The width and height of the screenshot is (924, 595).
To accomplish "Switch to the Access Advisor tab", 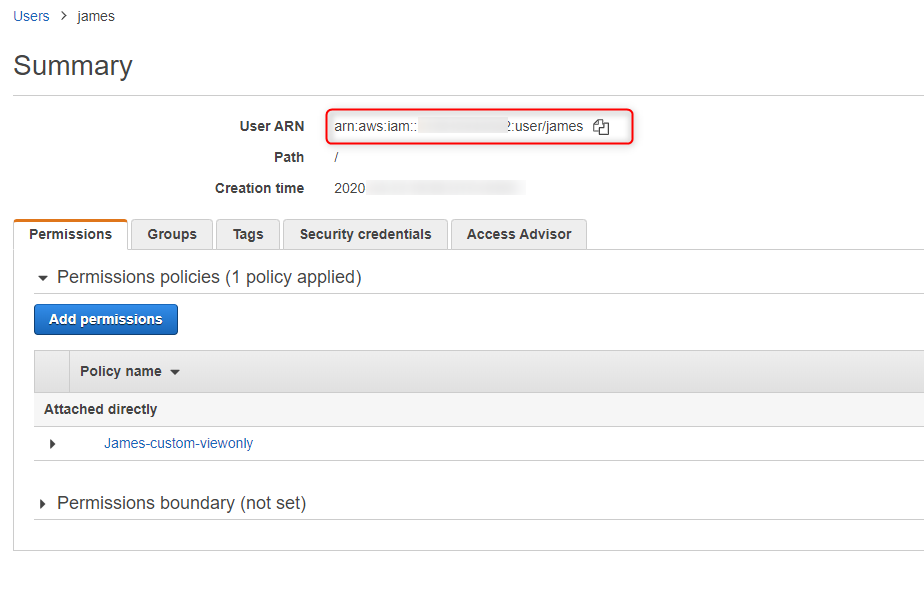I will coord(519,234).
